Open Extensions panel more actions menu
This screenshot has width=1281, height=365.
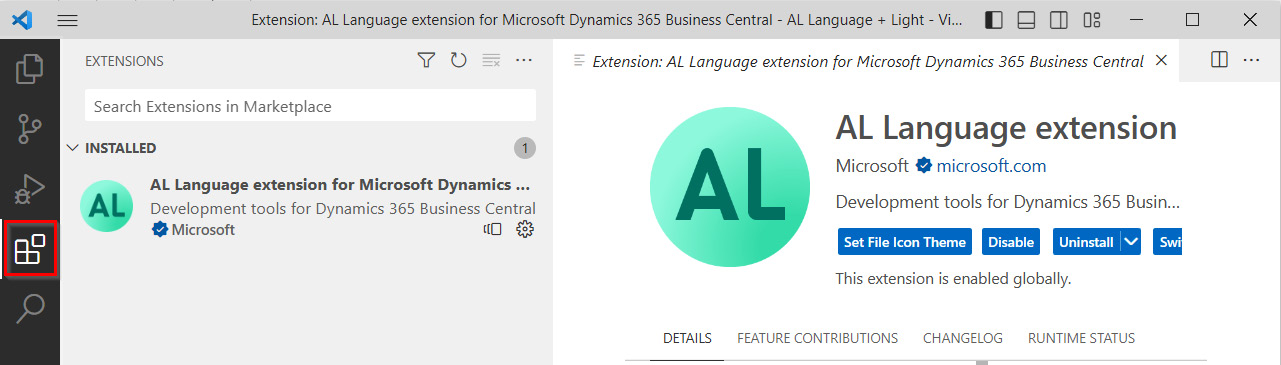[524, 61]
